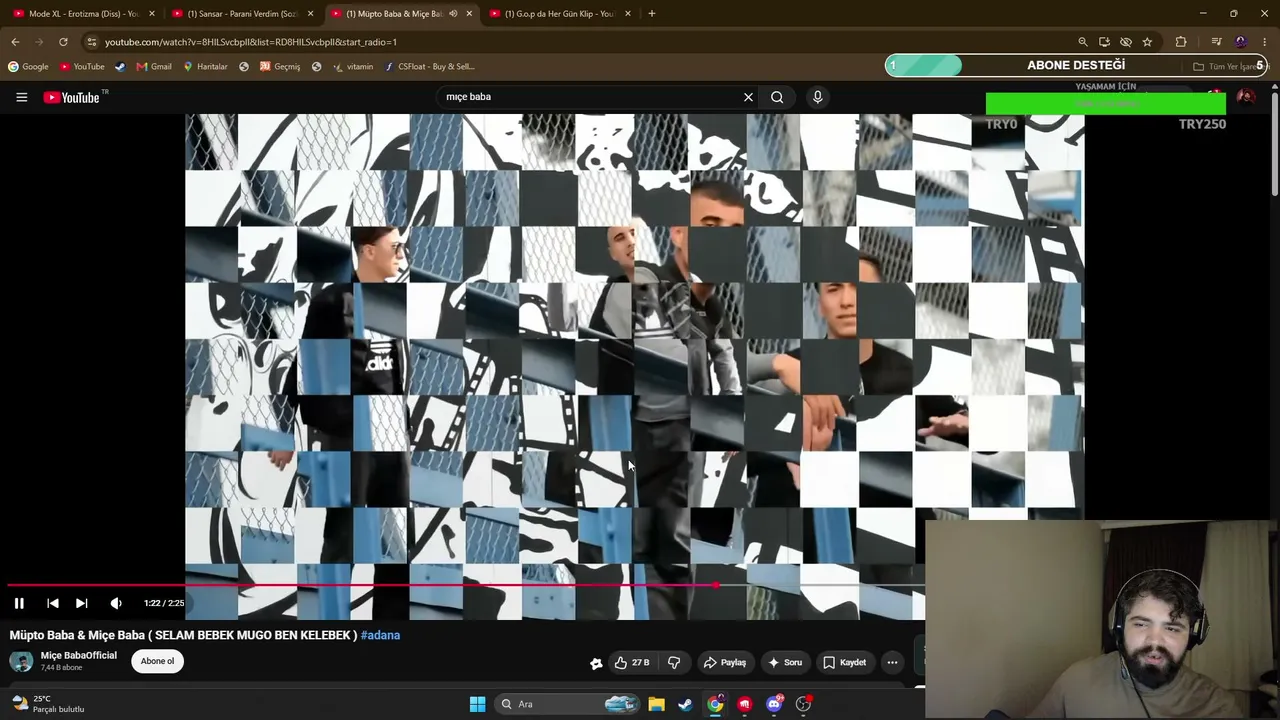Open the Windows Start menu
Screen dimensions: 1280x720
pos(477,704)
